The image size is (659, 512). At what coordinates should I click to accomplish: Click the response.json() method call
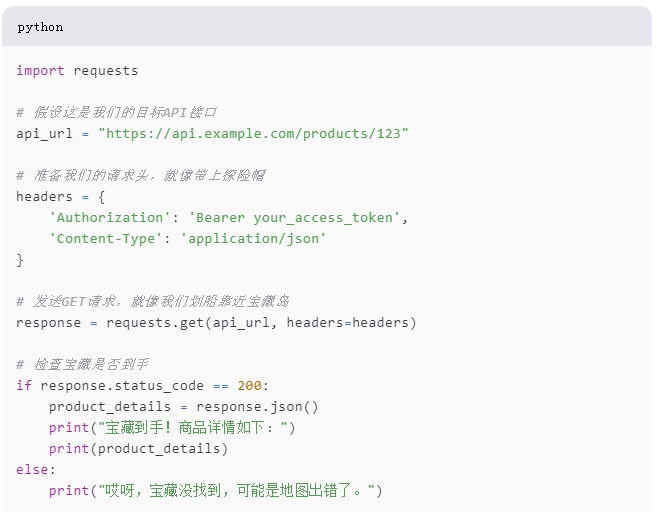coord(257,407)
